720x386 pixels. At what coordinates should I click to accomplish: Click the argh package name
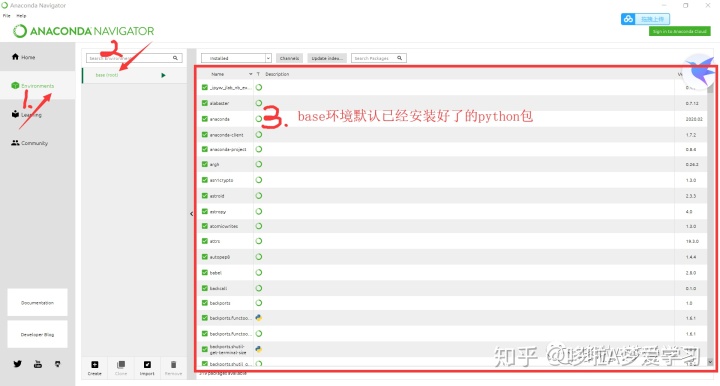pyautogui.click(x=214, y=164)
